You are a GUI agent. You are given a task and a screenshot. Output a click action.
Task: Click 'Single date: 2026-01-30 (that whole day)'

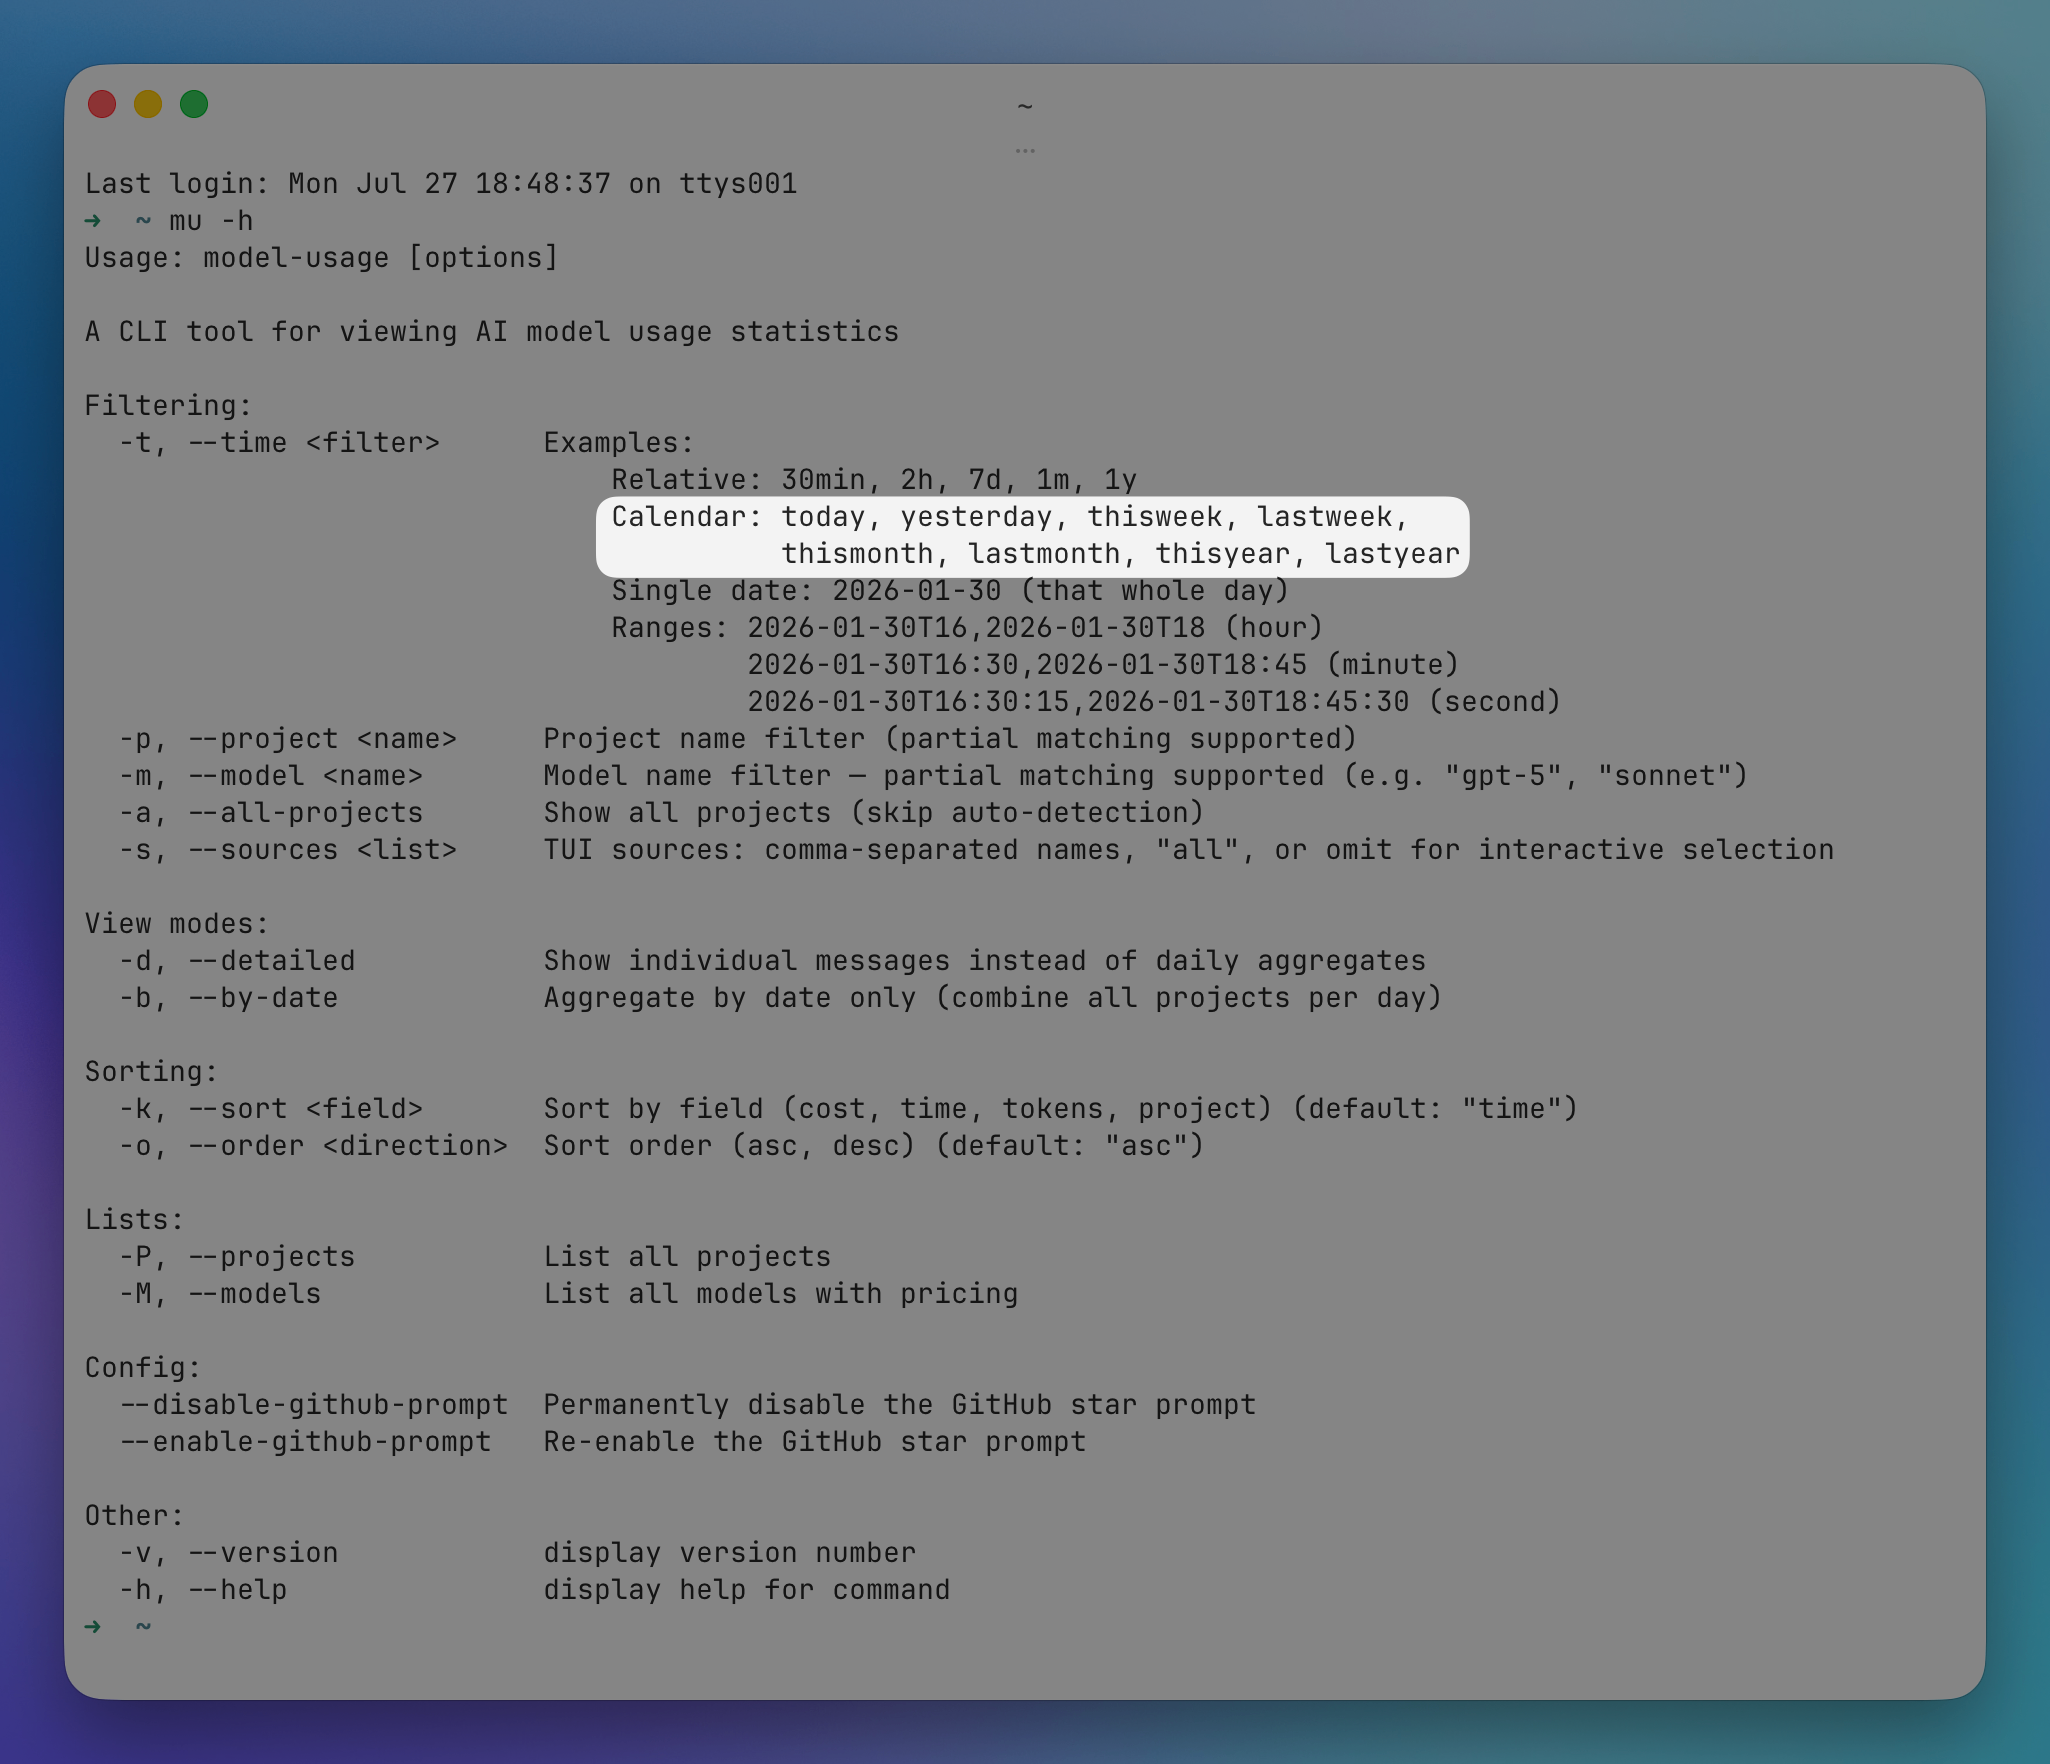pos(951,591)
